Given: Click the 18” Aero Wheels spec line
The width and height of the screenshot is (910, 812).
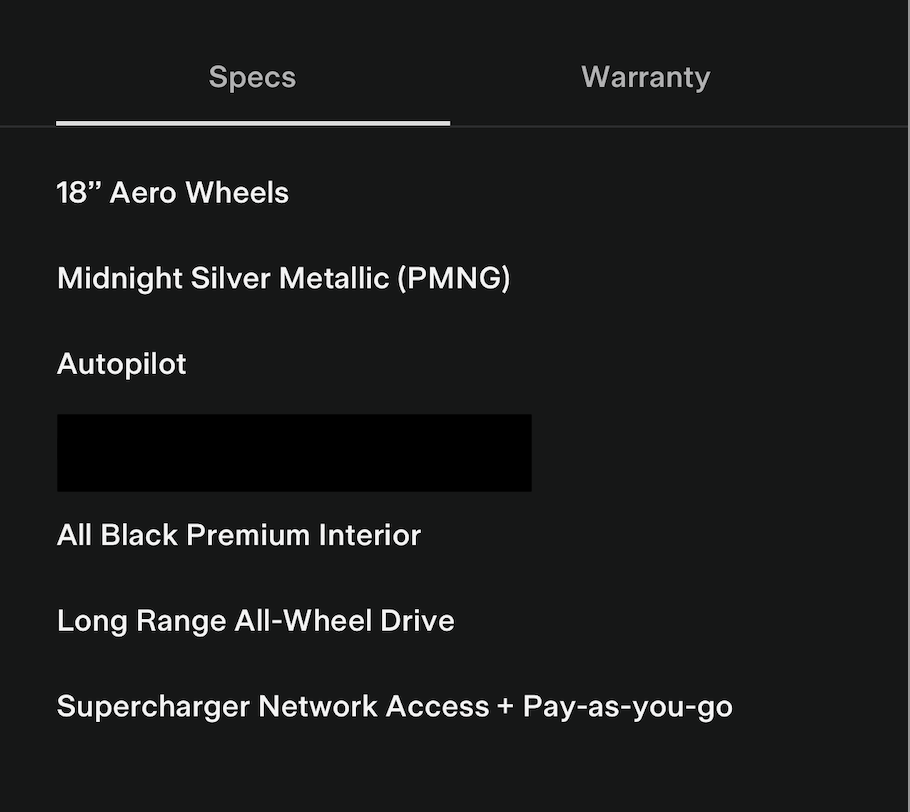Looking at the screenshot, I should (x=173, y=192).
